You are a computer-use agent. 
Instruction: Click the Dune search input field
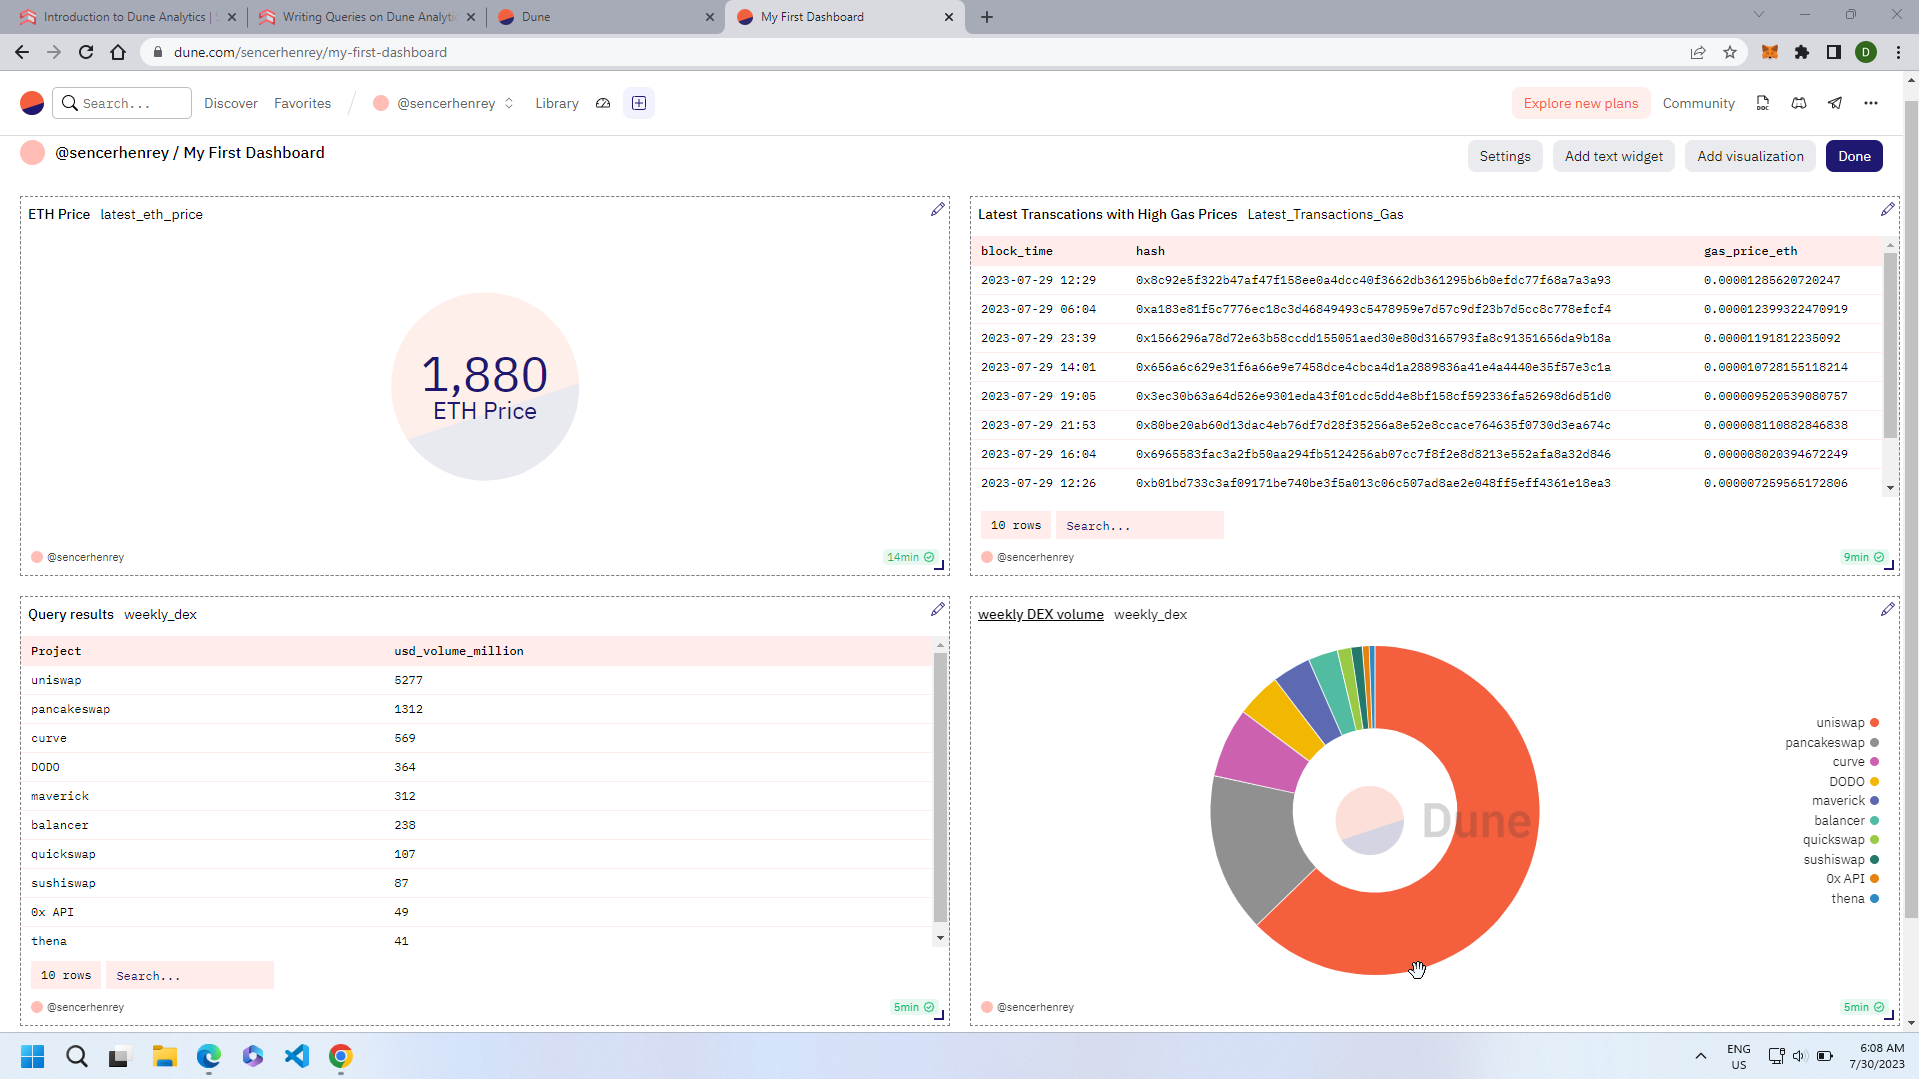coord(122,103)
